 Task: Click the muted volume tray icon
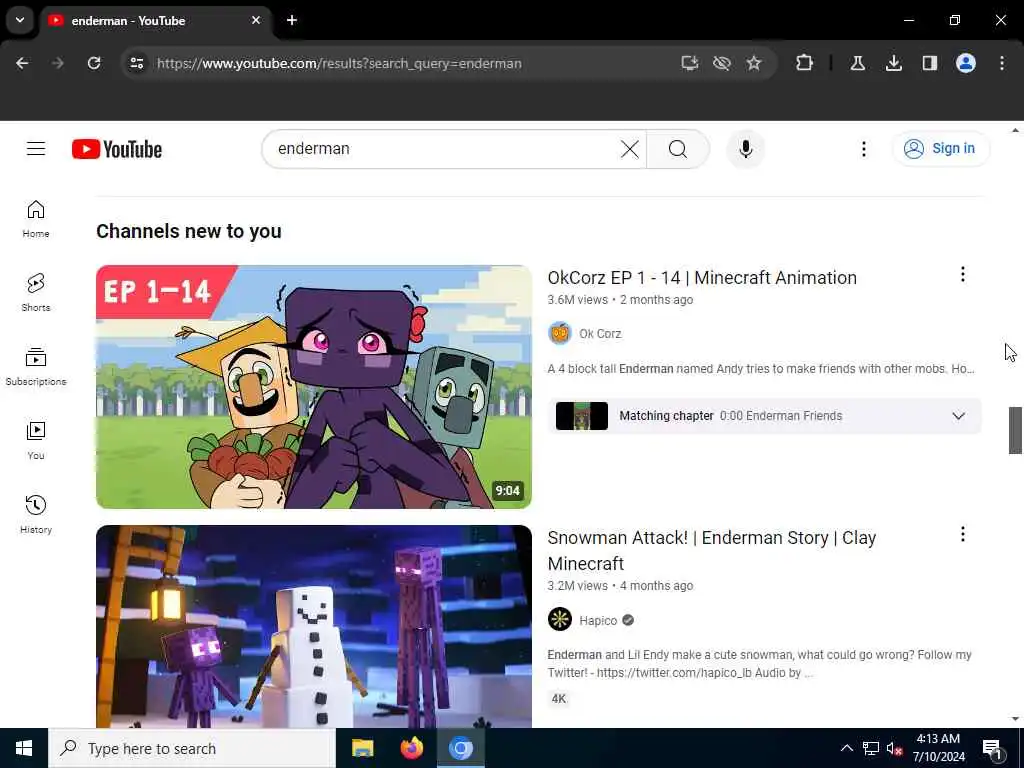pyautogui.click(x=894, y=748)
